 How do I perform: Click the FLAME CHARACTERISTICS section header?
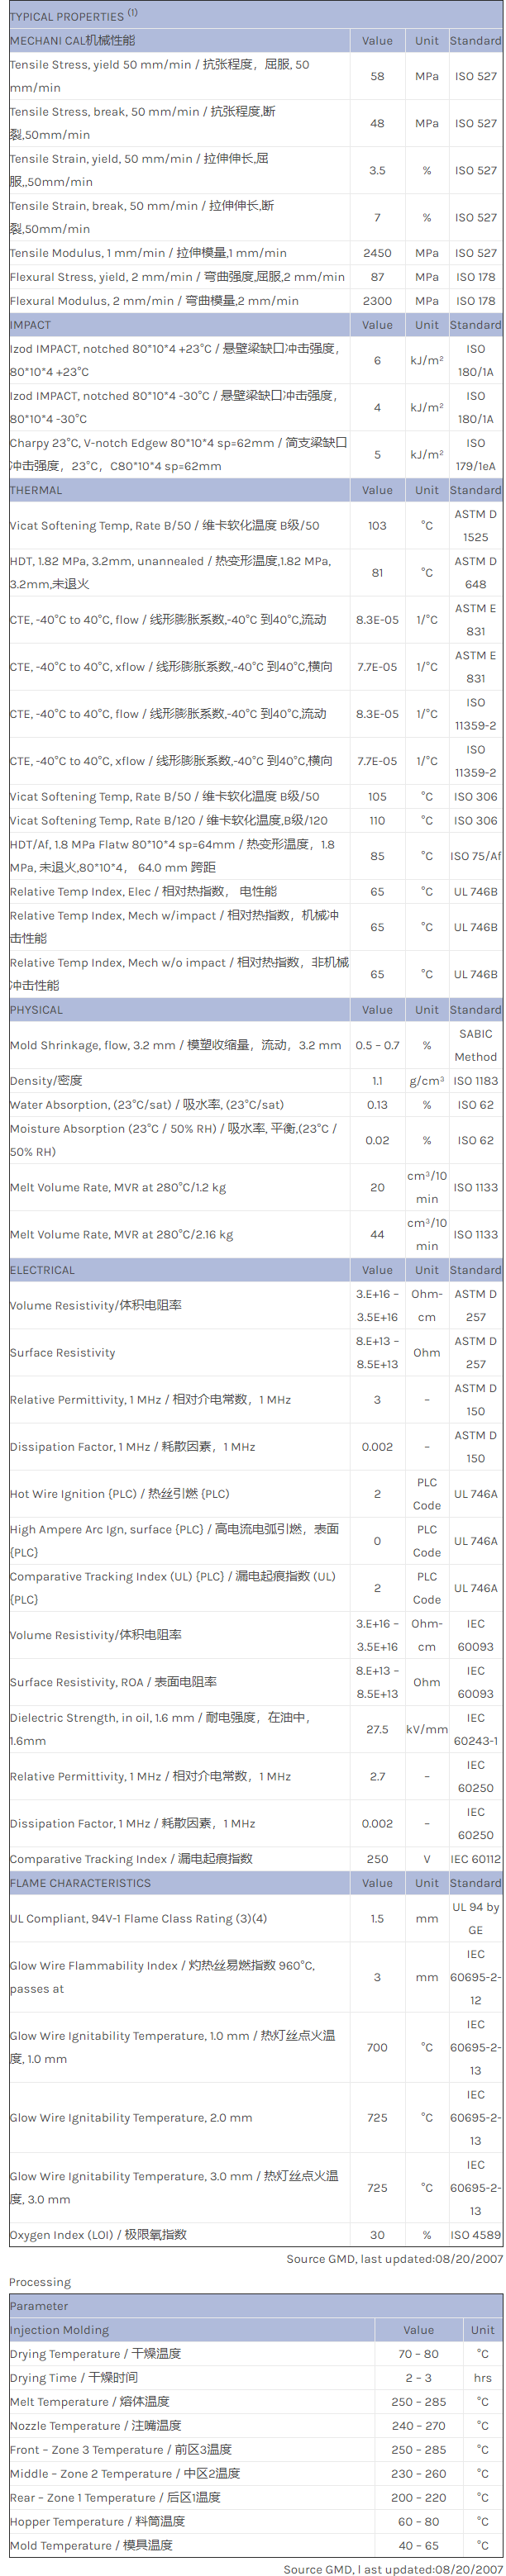click(x=80, y=1883)
